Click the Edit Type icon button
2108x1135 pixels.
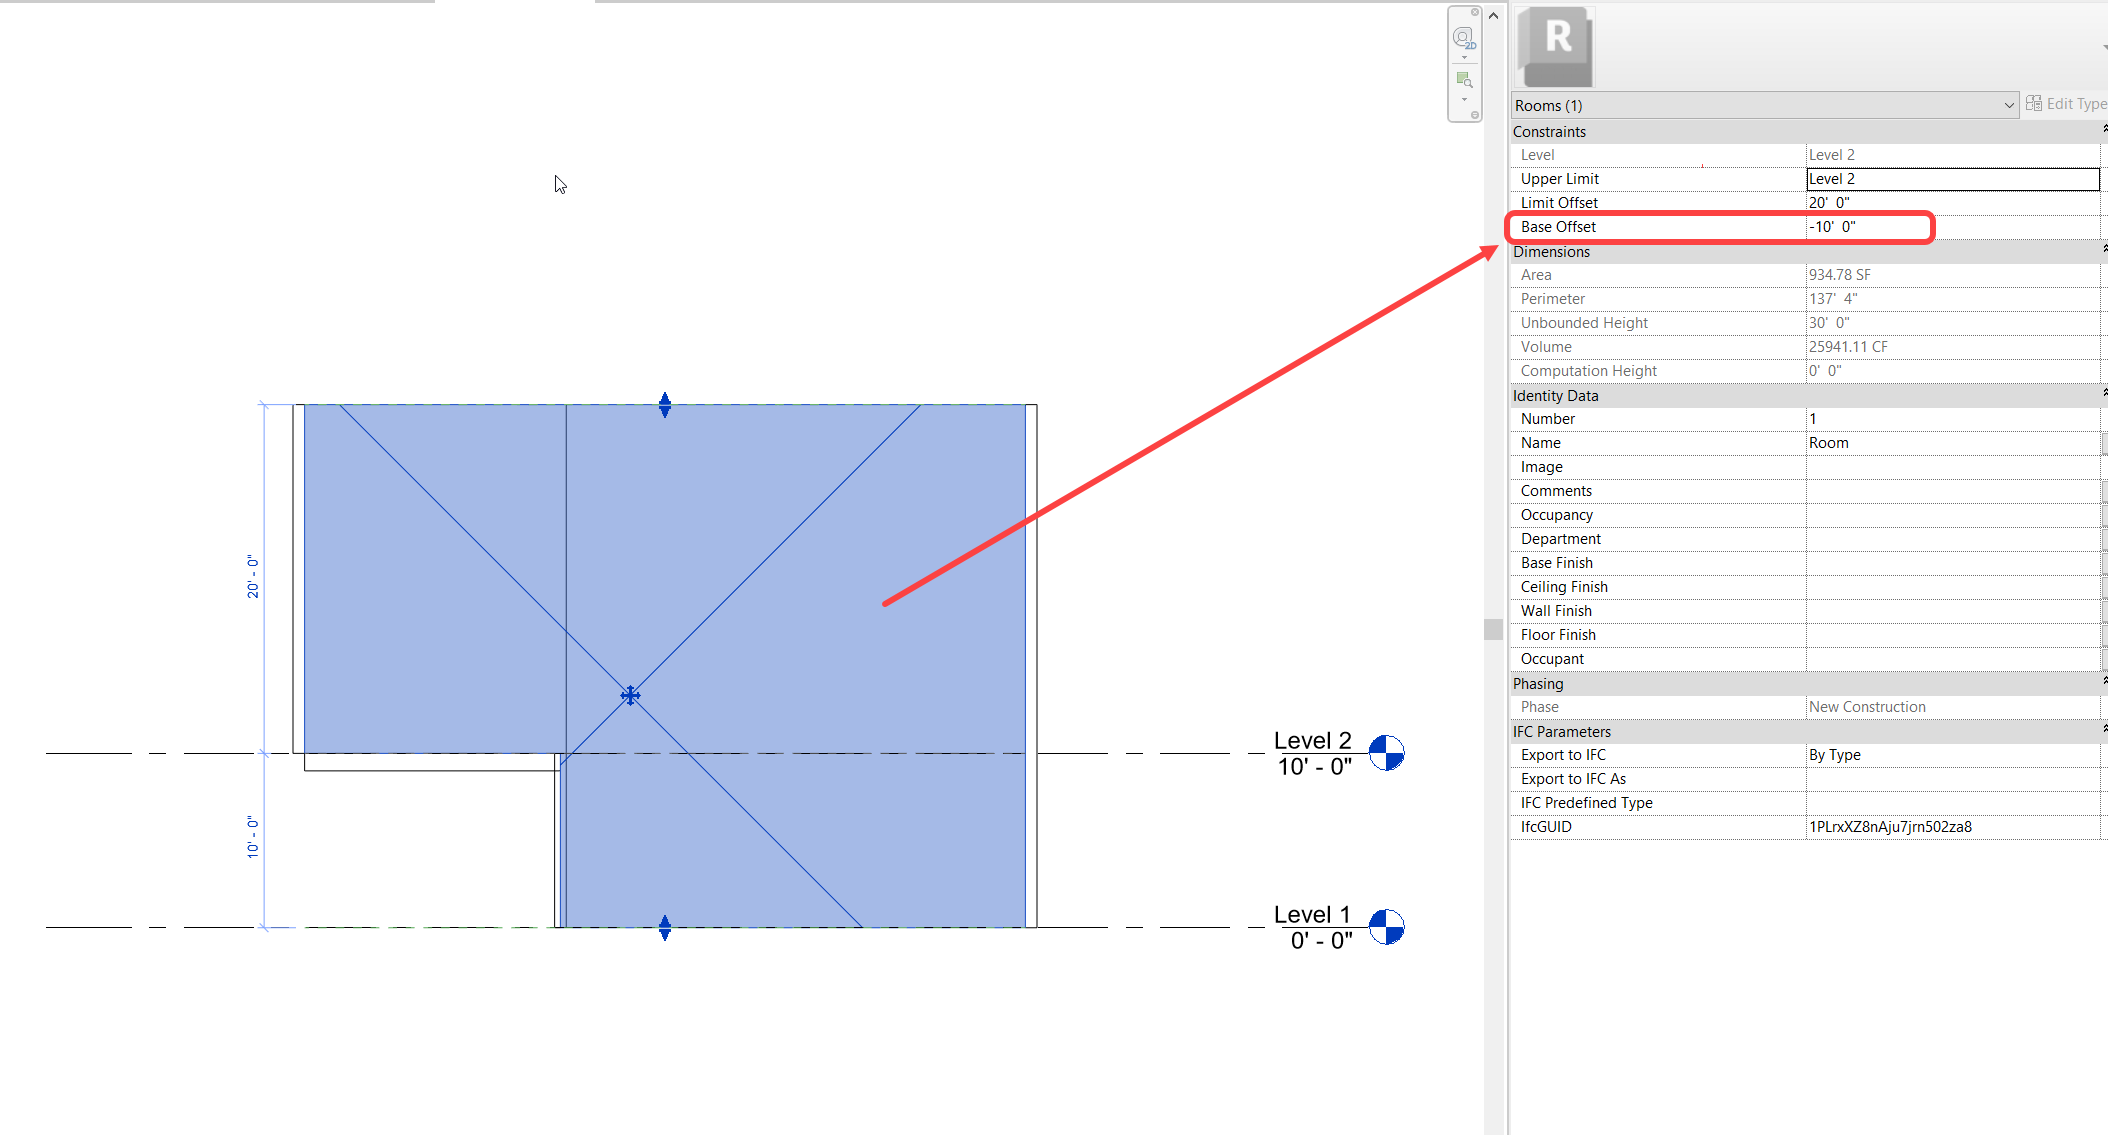[2034, 103]
